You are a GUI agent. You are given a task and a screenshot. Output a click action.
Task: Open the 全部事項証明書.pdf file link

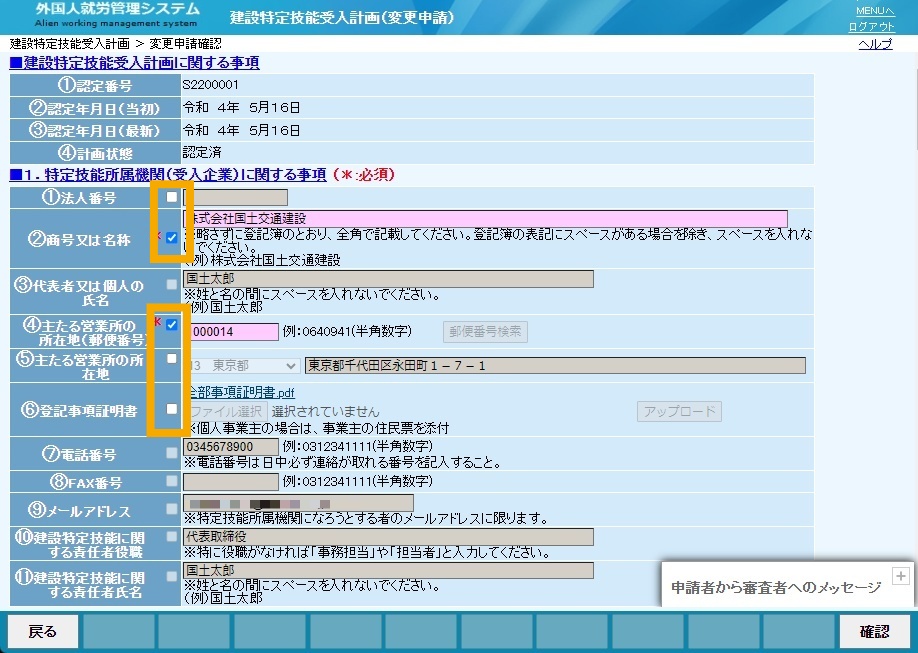click(240, 392)
